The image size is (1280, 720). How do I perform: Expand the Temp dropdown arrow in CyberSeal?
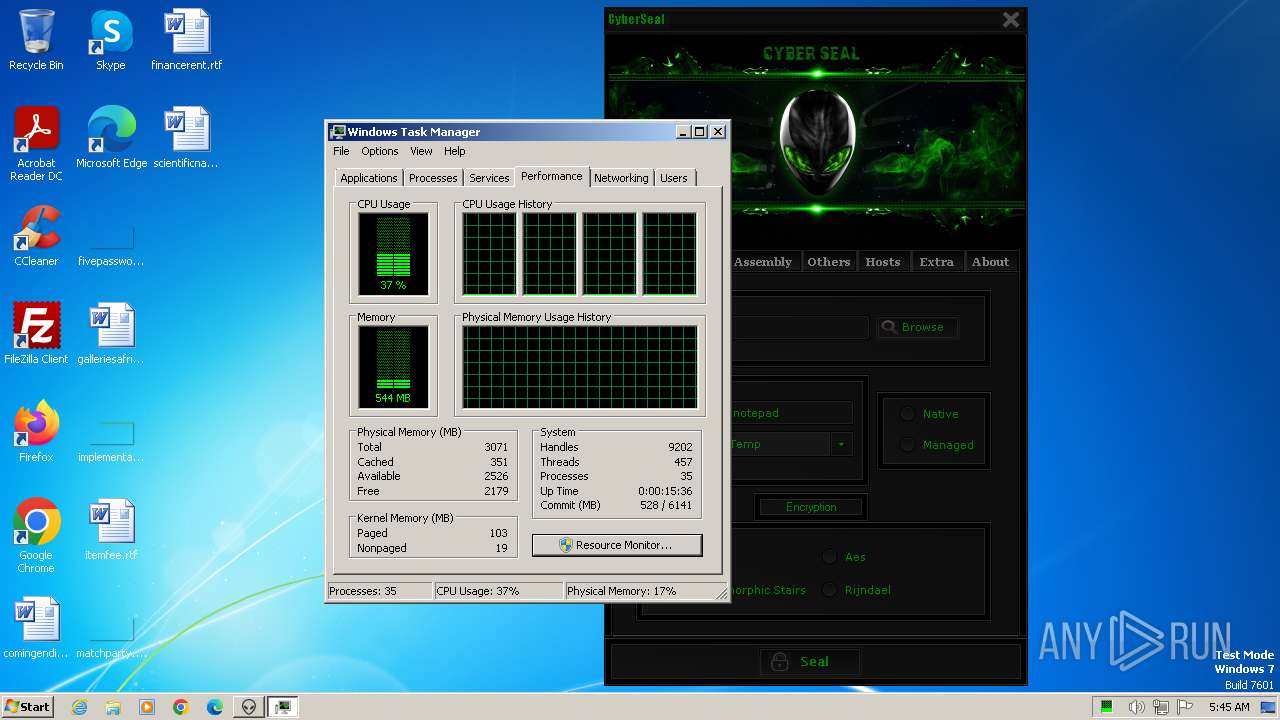tap(841, 444)
